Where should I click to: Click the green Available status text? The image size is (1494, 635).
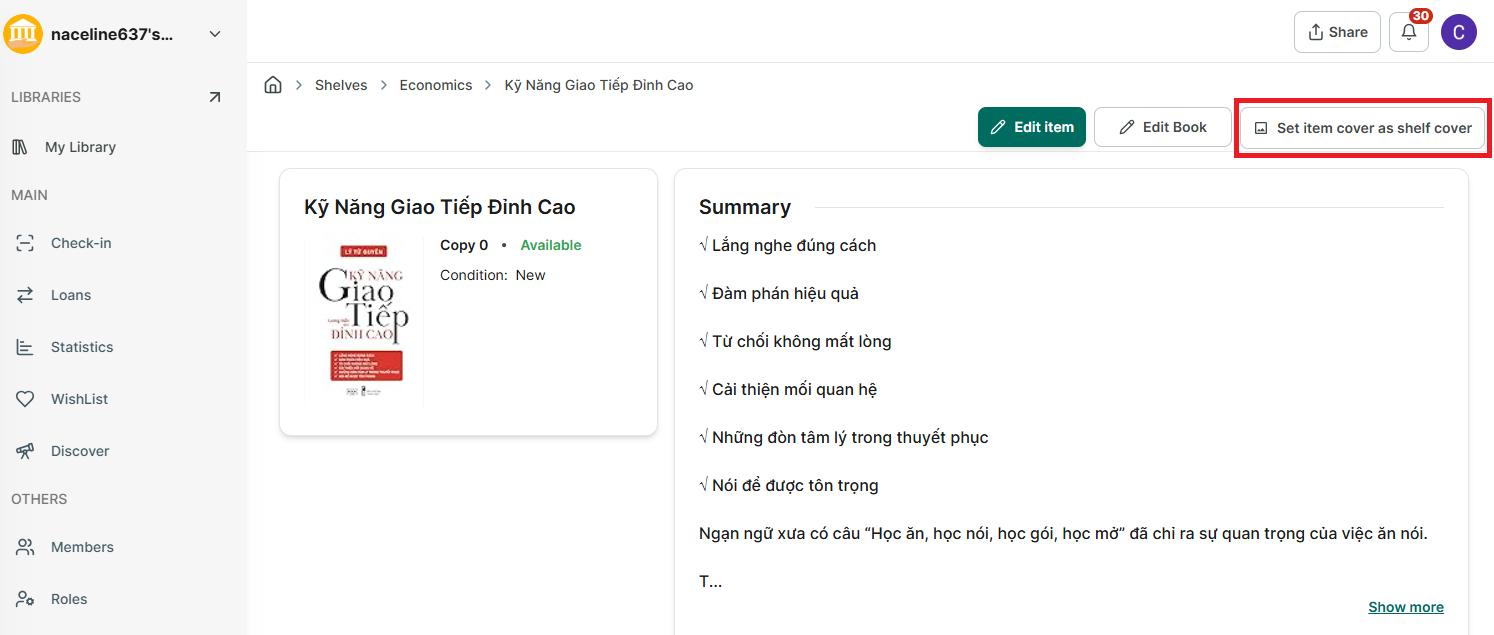(551, 245)
